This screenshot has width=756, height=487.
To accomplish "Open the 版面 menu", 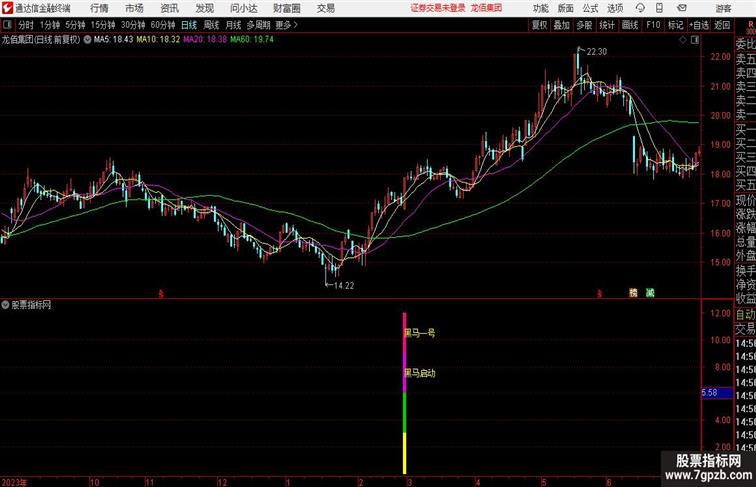I will [566, 8].
